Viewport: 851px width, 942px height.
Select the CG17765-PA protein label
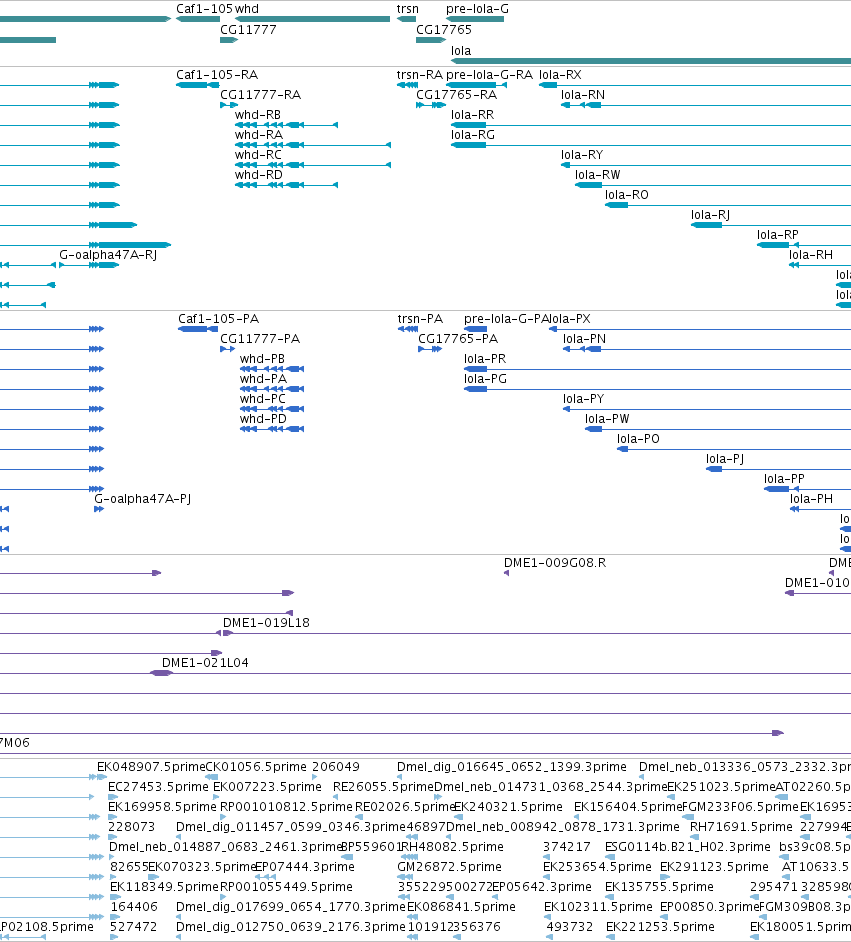[x=458, y=338]
